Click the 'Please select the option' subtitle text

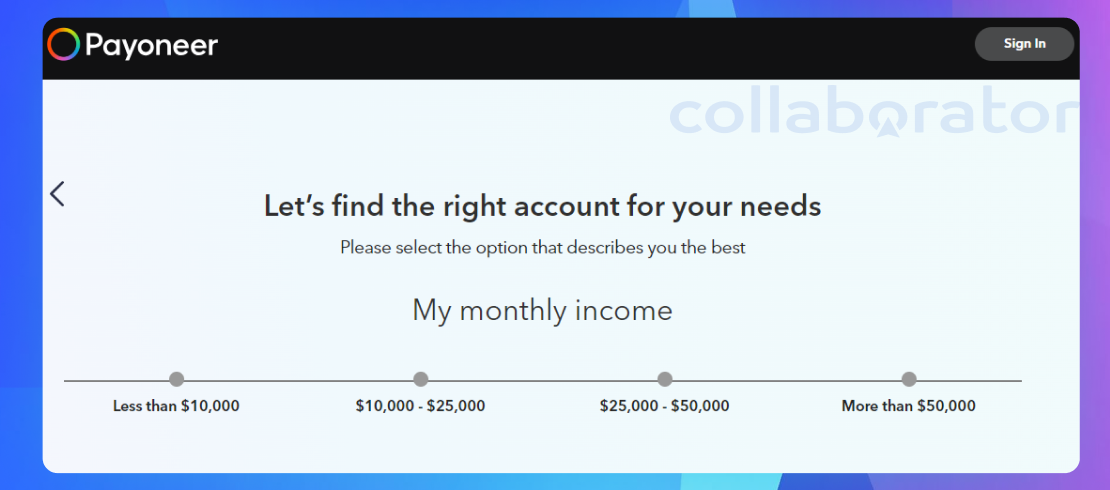coord(542,248)
